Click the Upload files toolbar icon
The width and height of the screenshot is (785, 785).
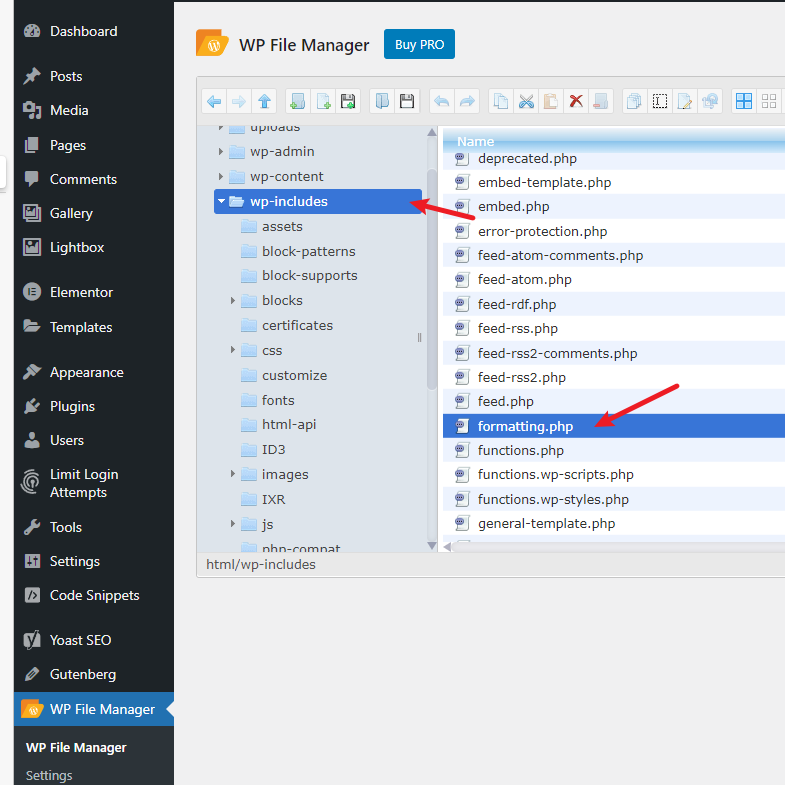[348, 102]
